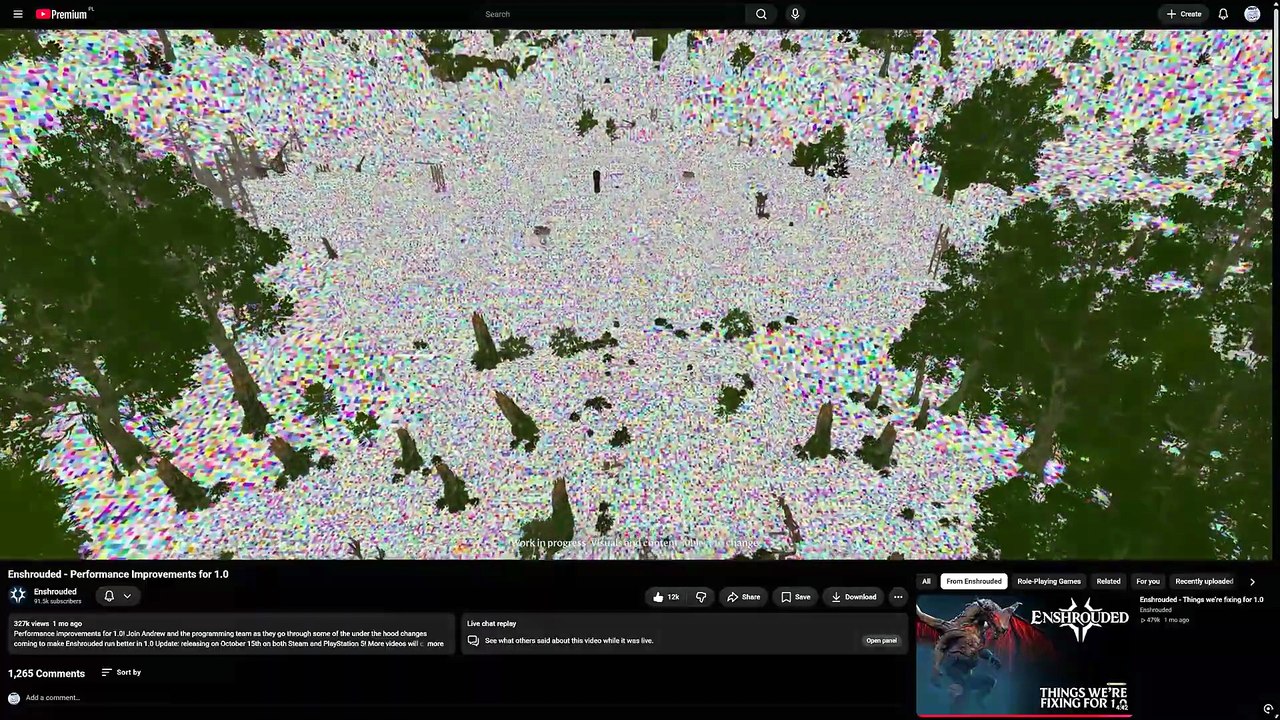
Task: Click the Live chat replay heading
Action: [491, 624]
